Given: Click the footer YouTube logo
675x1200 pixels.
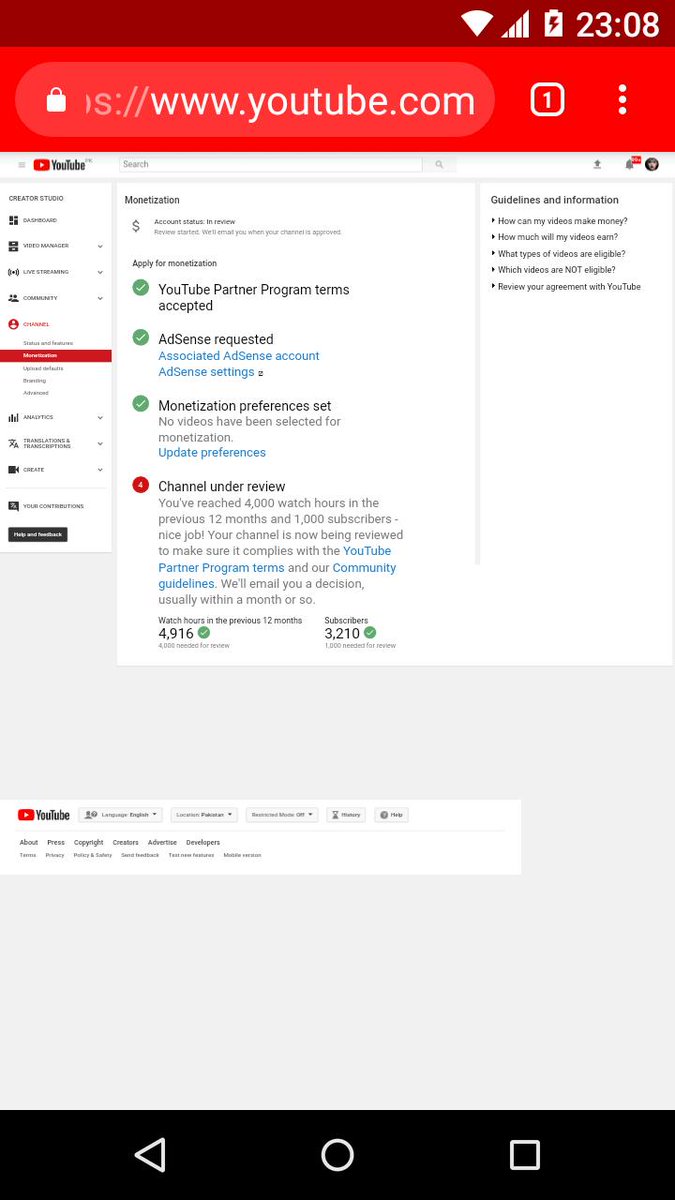Looking at the screenshot, I should 44,815.
